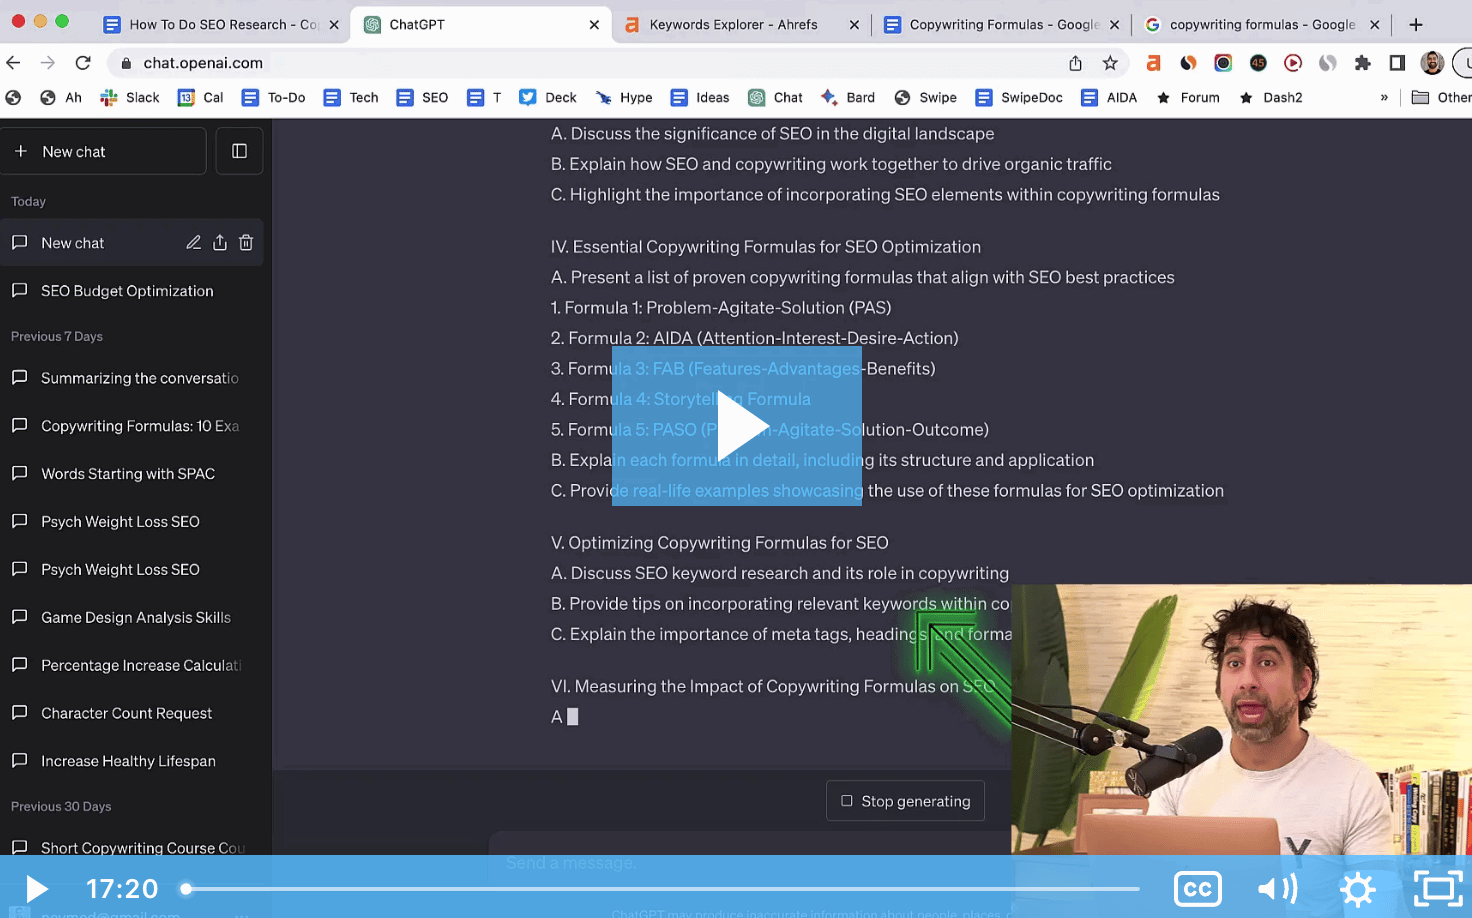Open Hype bookmark
Screen dimensions: 1472x918
pyautogui.click(x=624, y=97)
